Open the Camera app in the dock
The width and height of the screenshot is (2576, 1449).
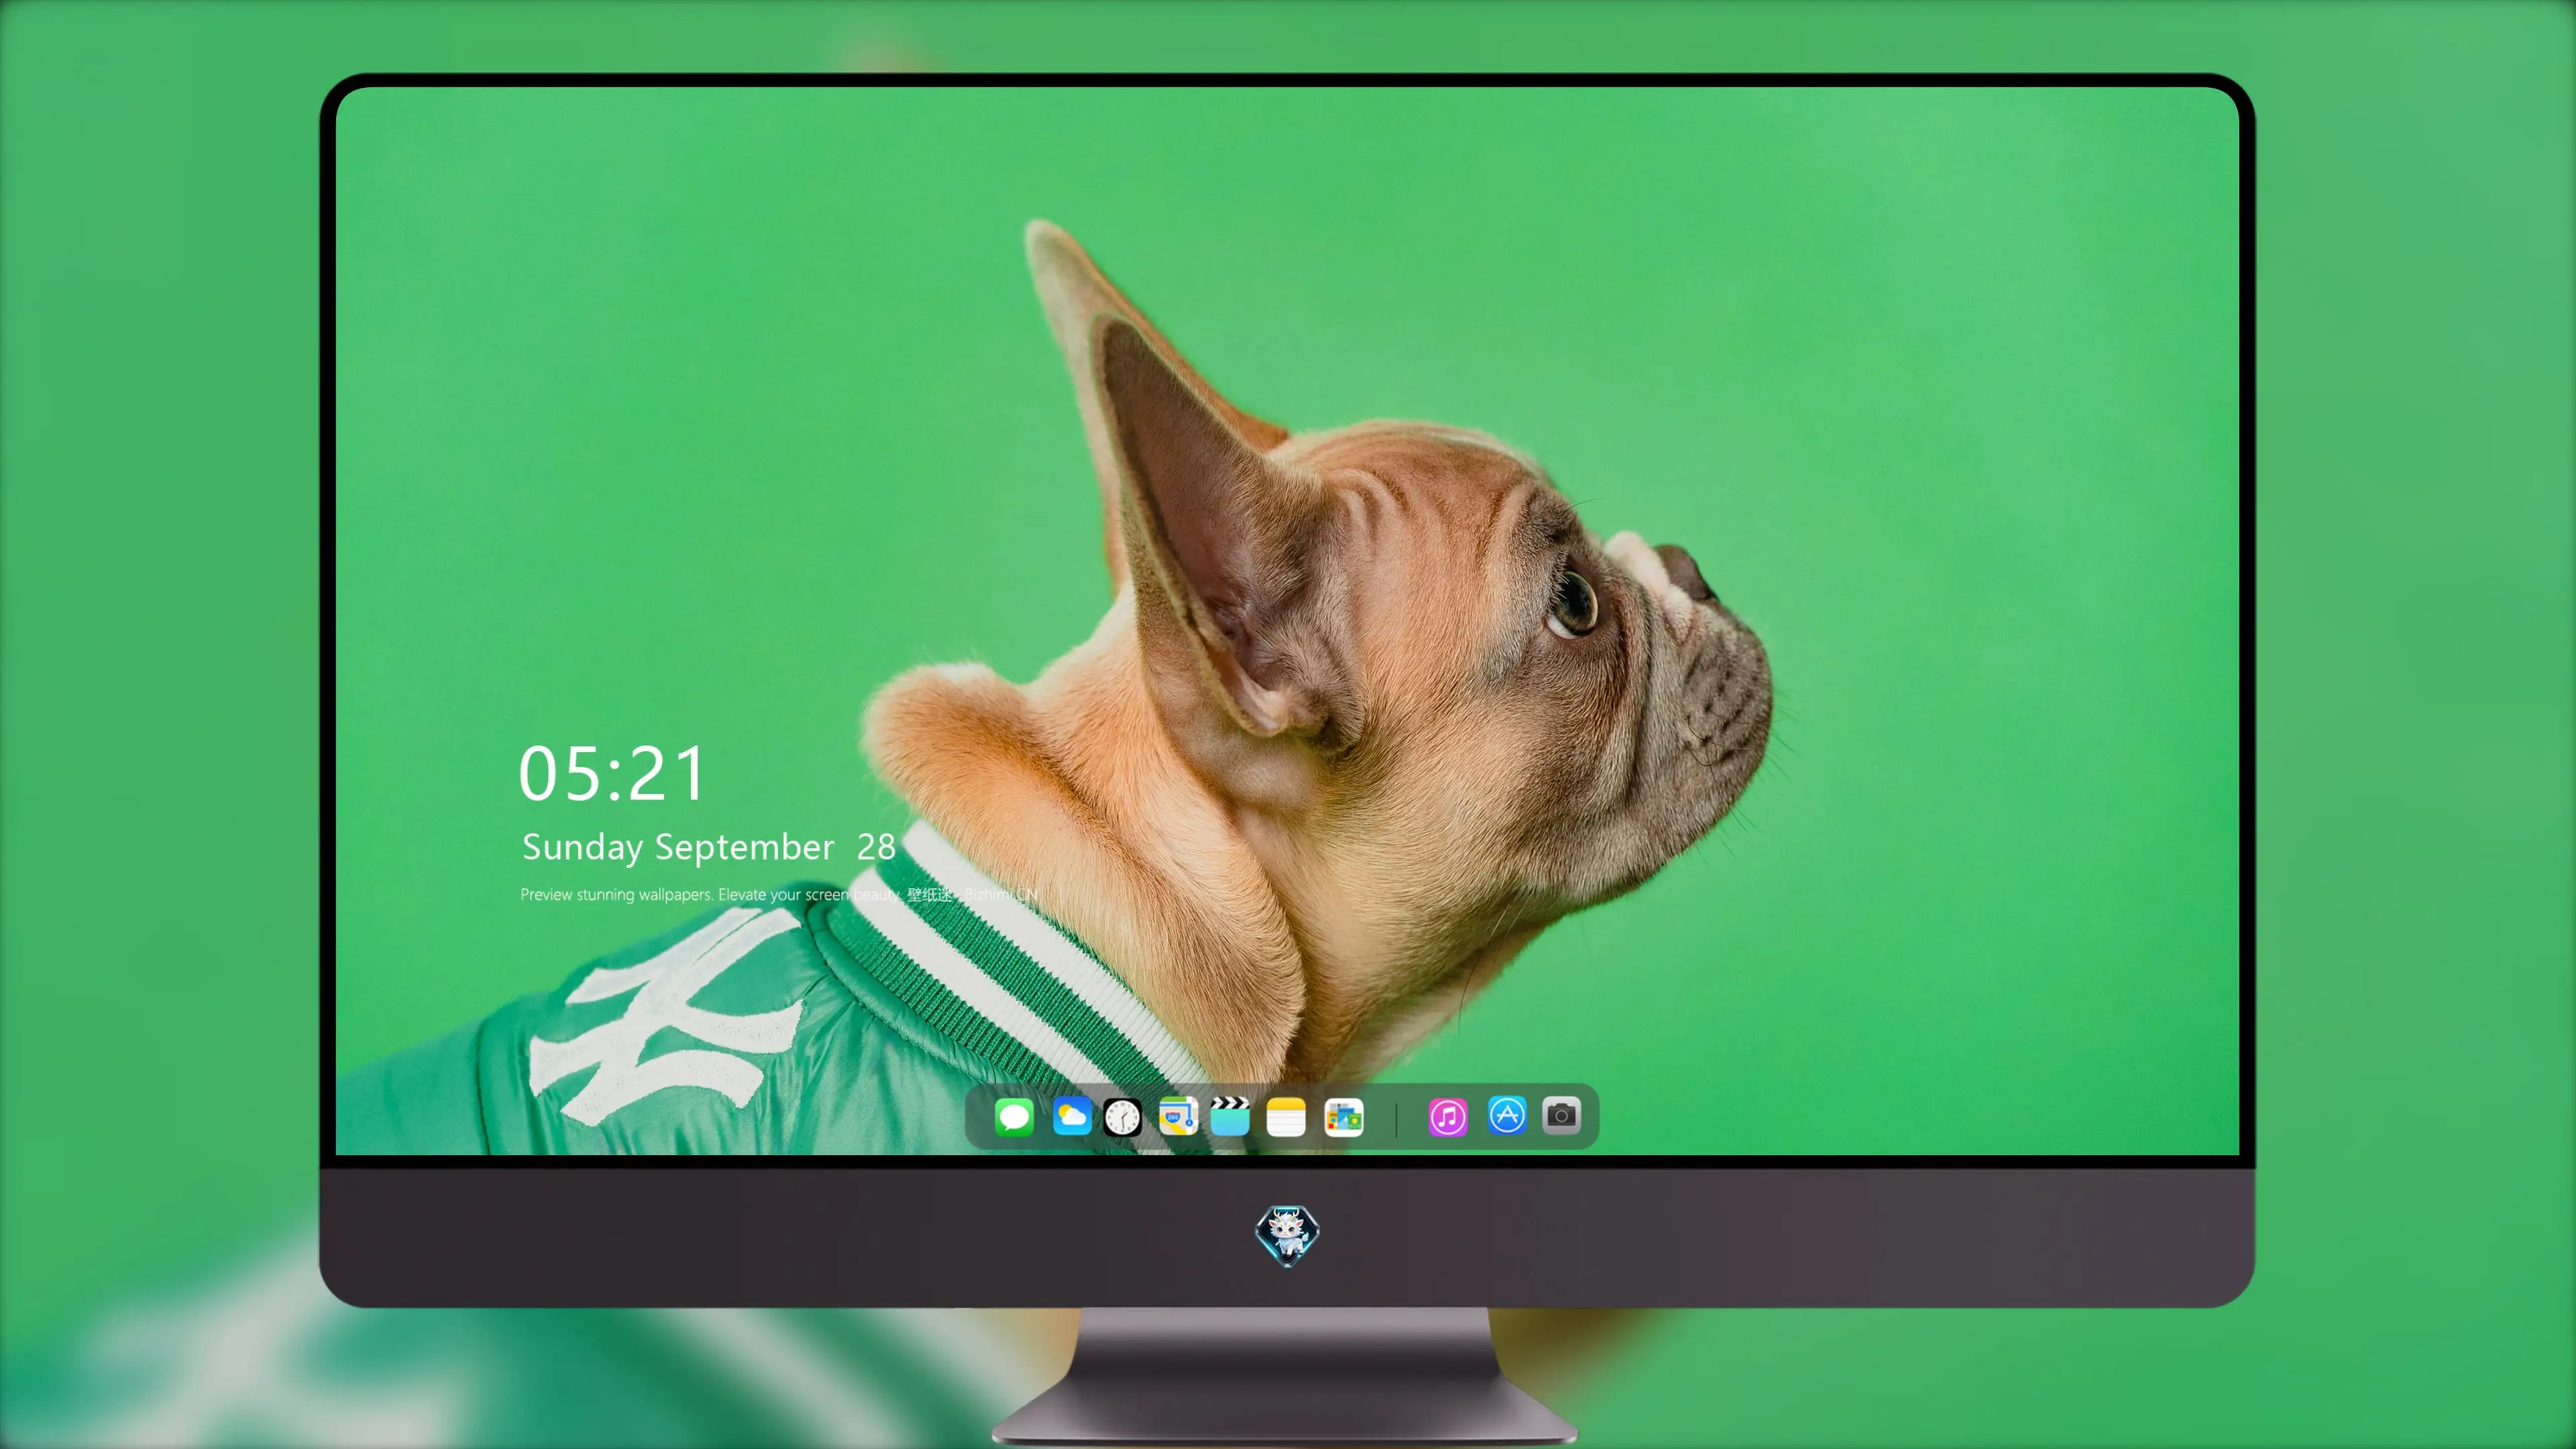tap(1561, 1115)
